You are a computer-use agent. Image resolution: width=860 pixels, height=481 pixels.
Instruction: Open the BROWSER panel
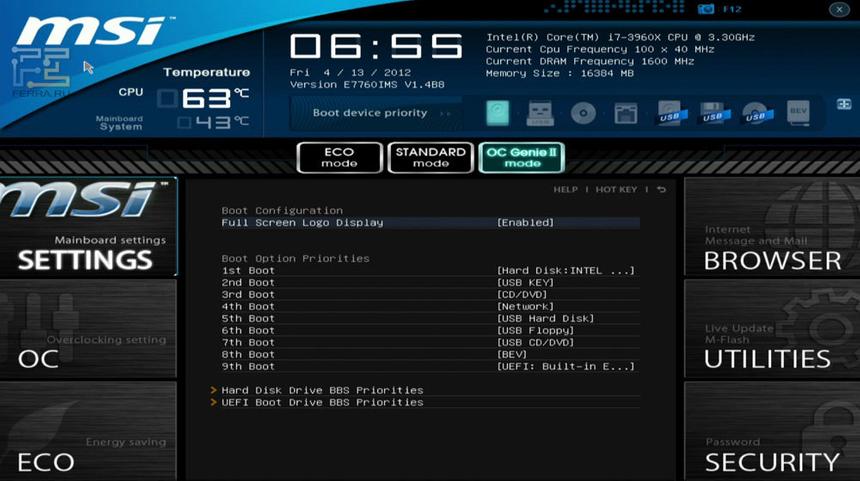772,227
